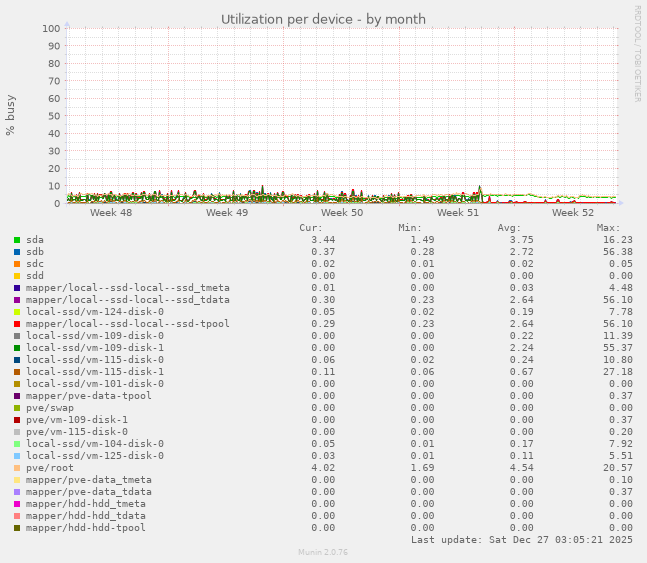Click the red ssd-tpool legend swatch
Image resolution: width=647 pixels, height=563 pixels.
[x=17, y=324]
